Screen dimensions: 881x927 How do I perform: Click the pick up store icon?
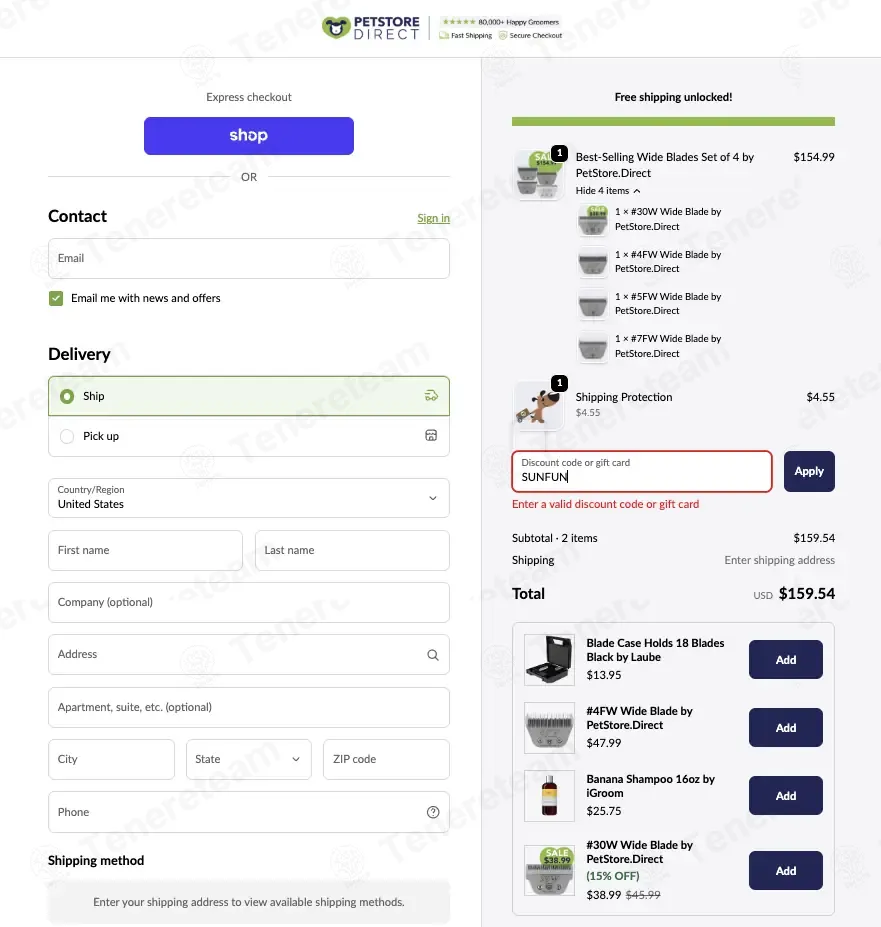(432, 436)
